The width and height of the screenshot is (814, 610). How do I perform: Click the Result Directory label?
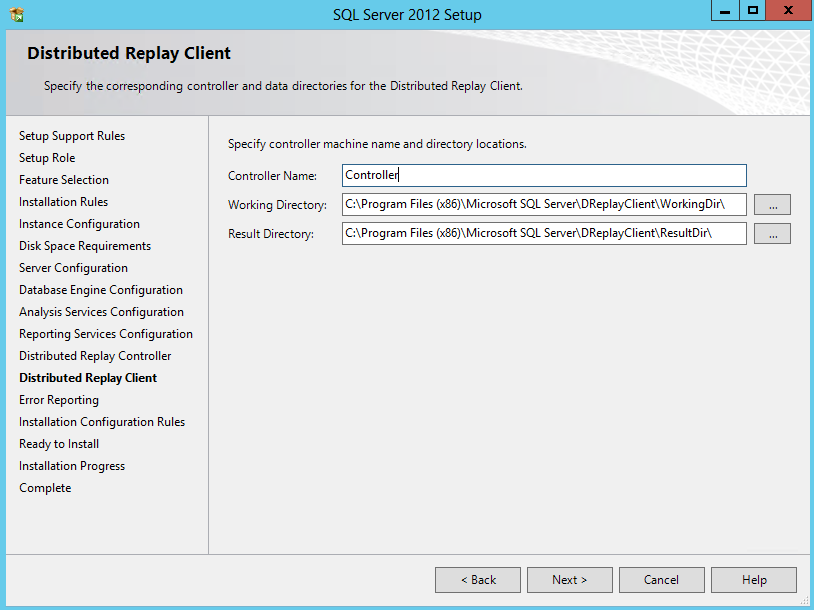tap(270, 234)
